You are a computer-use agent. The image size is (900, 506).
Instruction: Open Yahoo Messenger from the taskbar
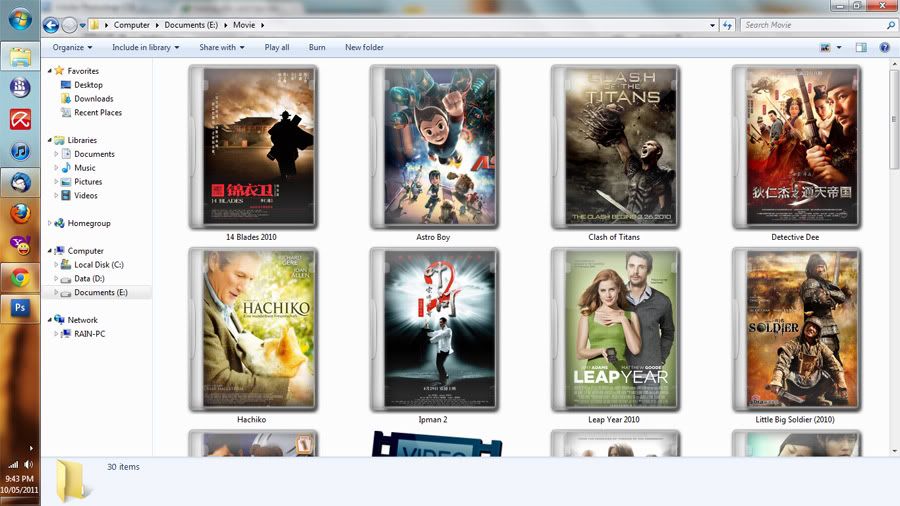pos(20,246)
